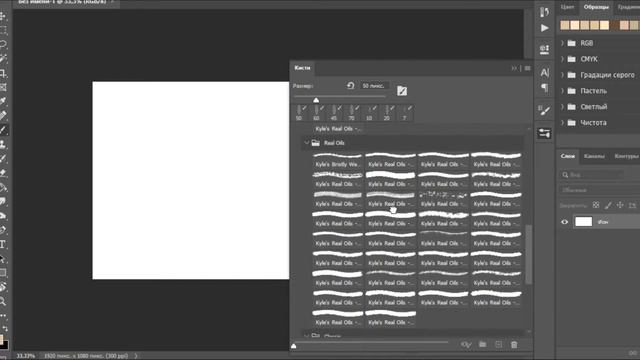Collapse Brushes panel with double arrows

pos(514,68)
